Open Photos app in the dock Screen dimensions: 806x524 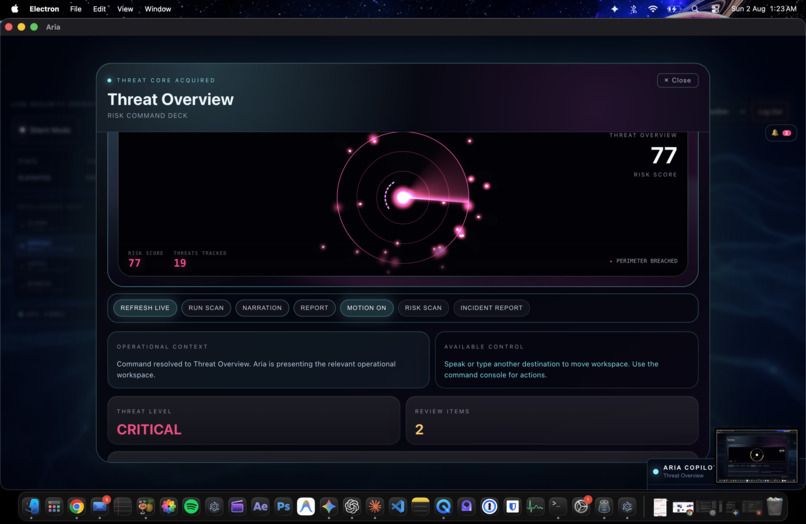point(169,507)
